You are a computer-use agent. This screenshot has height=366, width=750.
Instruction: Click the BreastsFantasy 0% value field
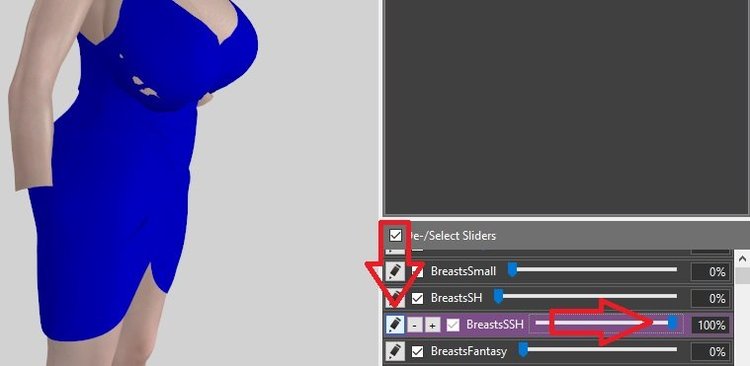pos(710,352)
